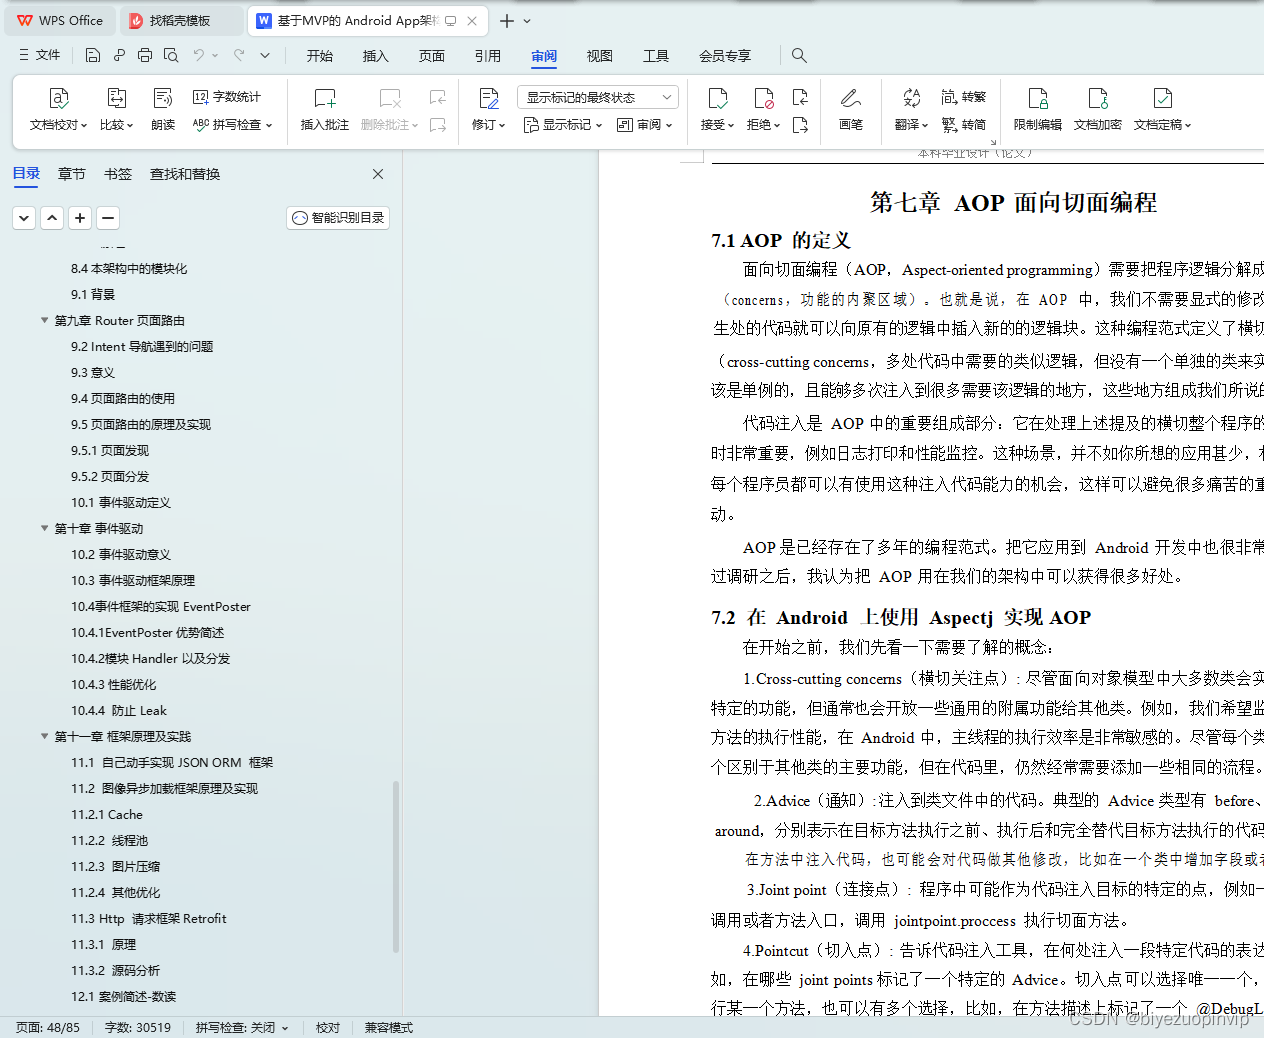Select the 书签 navigation tab

coord(118,174)
